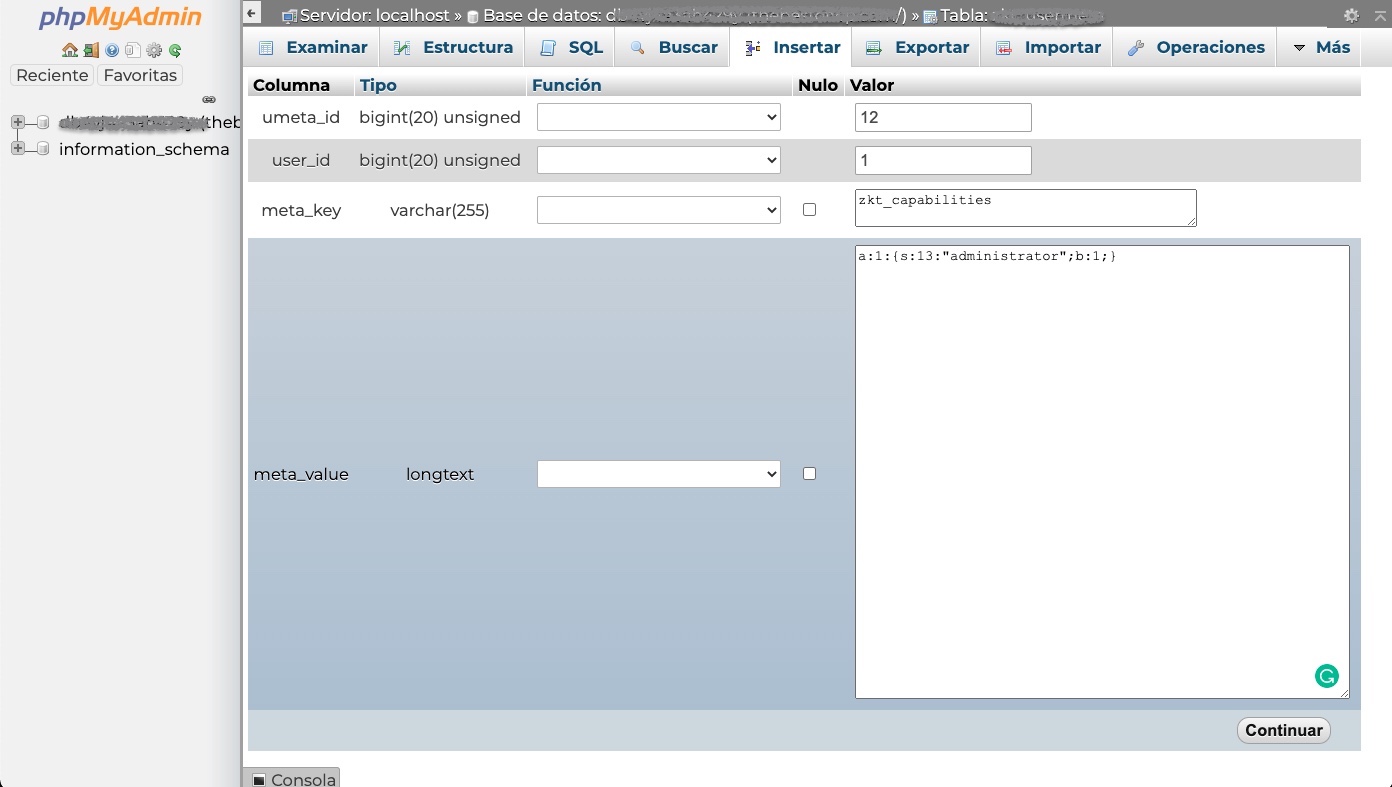
Task: Click the home icon in sidebar
Action: tap(69, 50)
